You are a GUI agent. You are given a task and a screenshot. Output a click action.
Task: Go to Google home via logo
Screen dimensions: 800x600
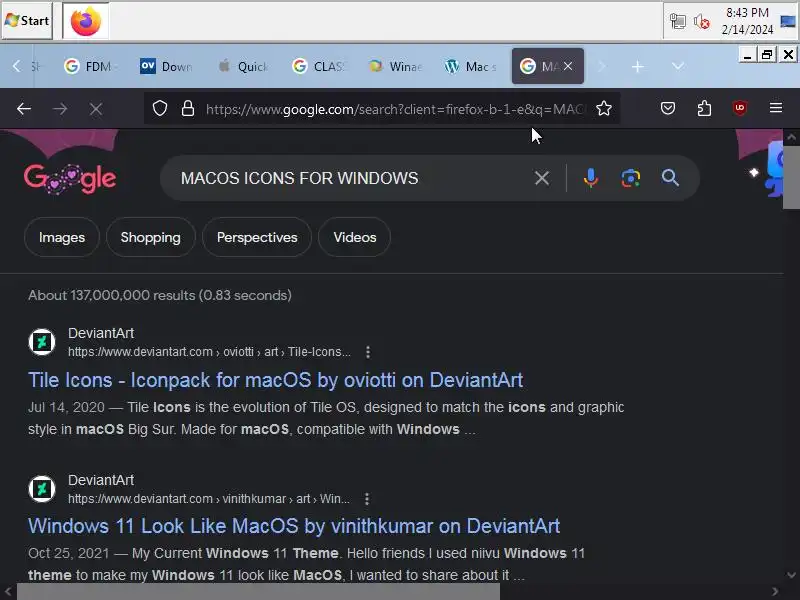coord(70,179)
